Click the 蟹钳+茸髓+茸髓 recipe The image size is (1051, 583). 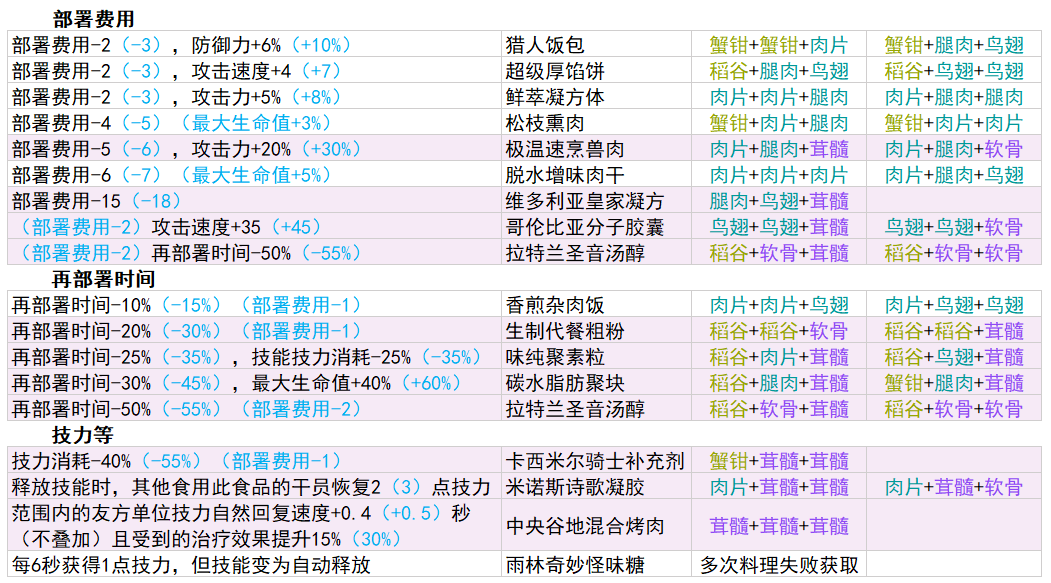pos(779,461)
